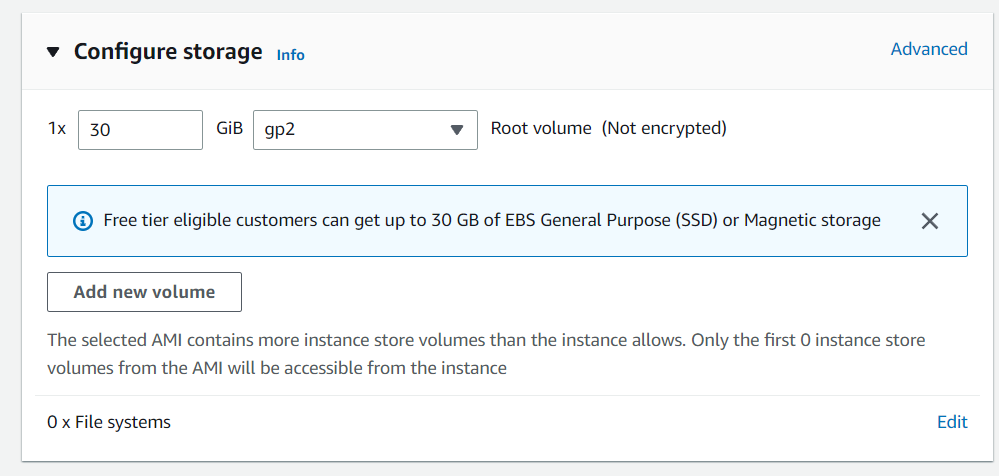Viewport: 999px width, 476px height.
Task: Edit the file systems configuration
Action: (952, 422)
